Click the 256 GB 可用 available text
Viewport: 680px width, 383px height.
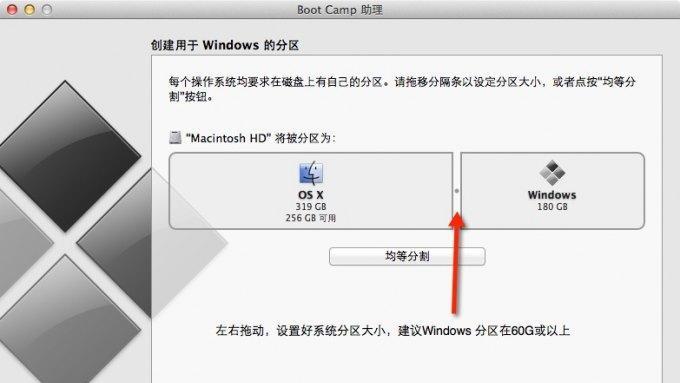[311, 218]
